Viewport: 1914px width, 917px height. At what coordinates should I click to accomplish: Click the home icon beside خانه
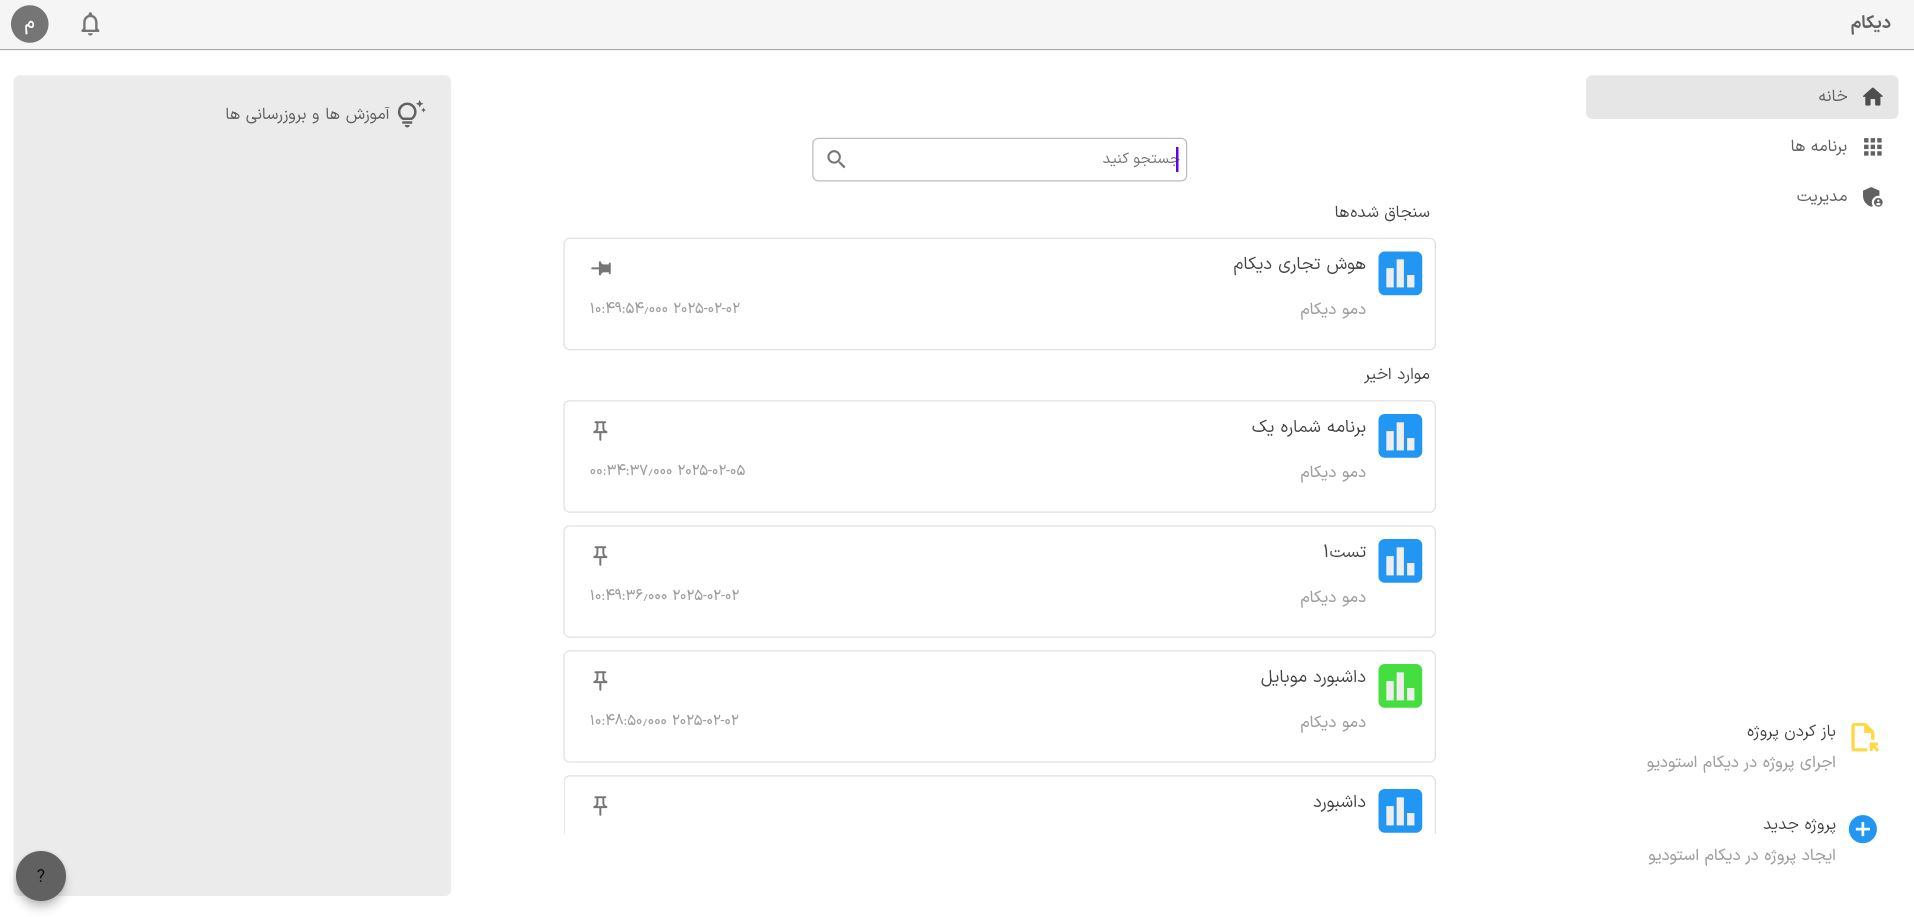1872,97
